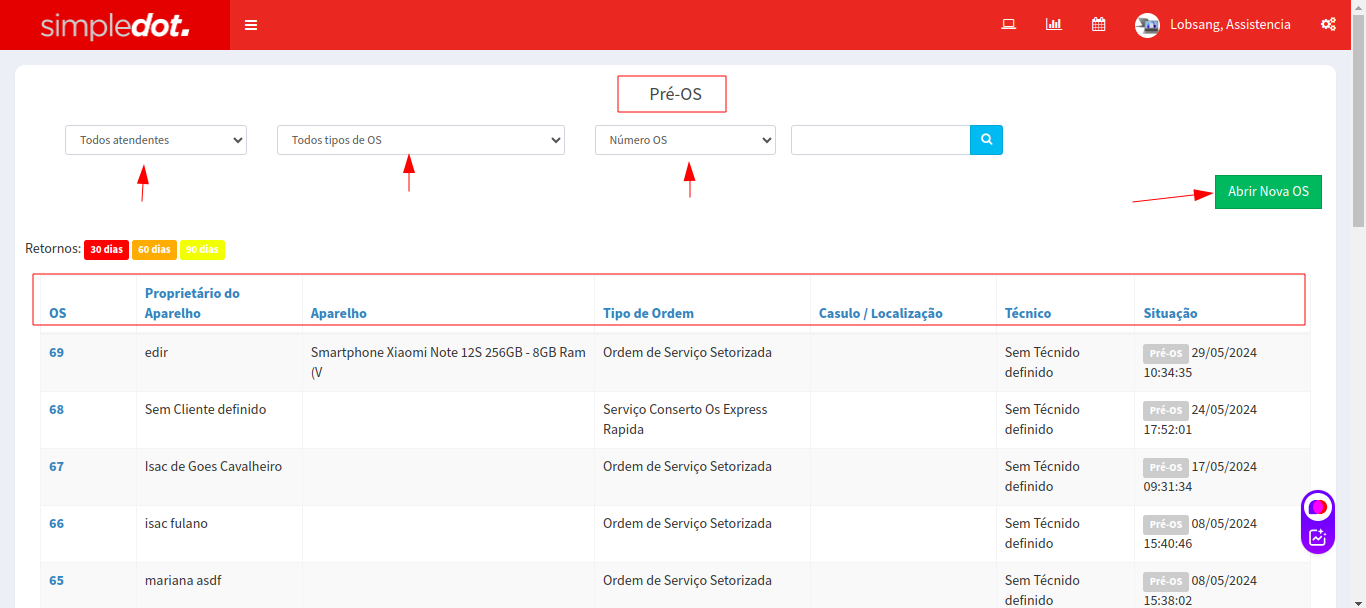Viewport: 1366px width, 608px height.
Task: Click the settings gears icon
Action: [x=1328, y=25]
